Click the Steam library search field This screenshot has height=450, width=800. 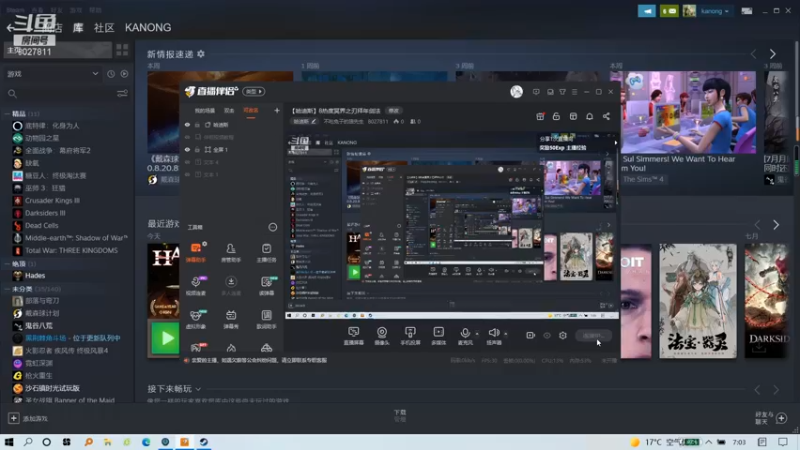[x=60, y=93]
